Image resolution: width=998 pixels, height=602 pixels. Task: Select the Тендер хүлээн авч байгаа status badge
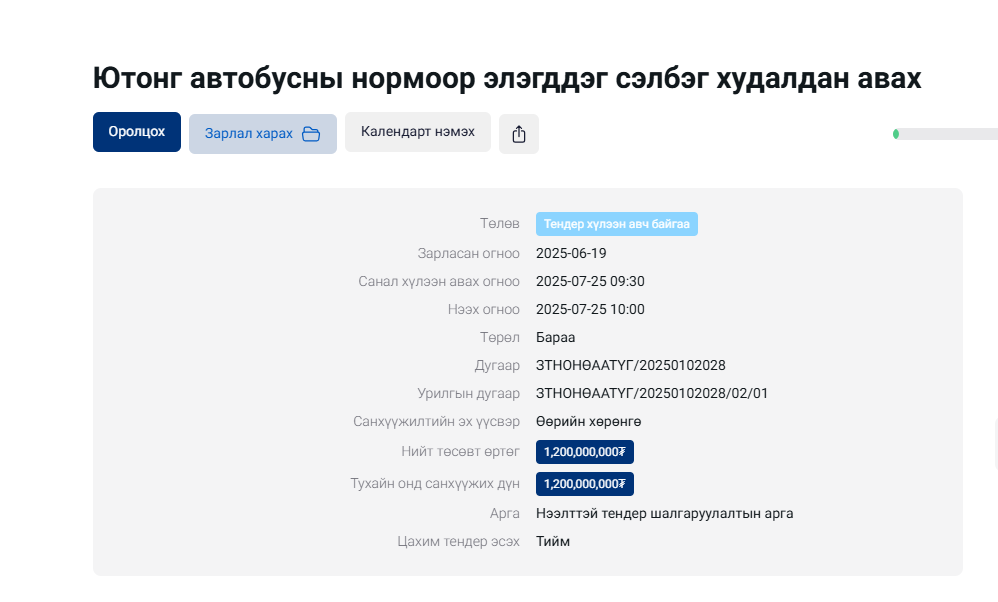click(x=617, y=224)
